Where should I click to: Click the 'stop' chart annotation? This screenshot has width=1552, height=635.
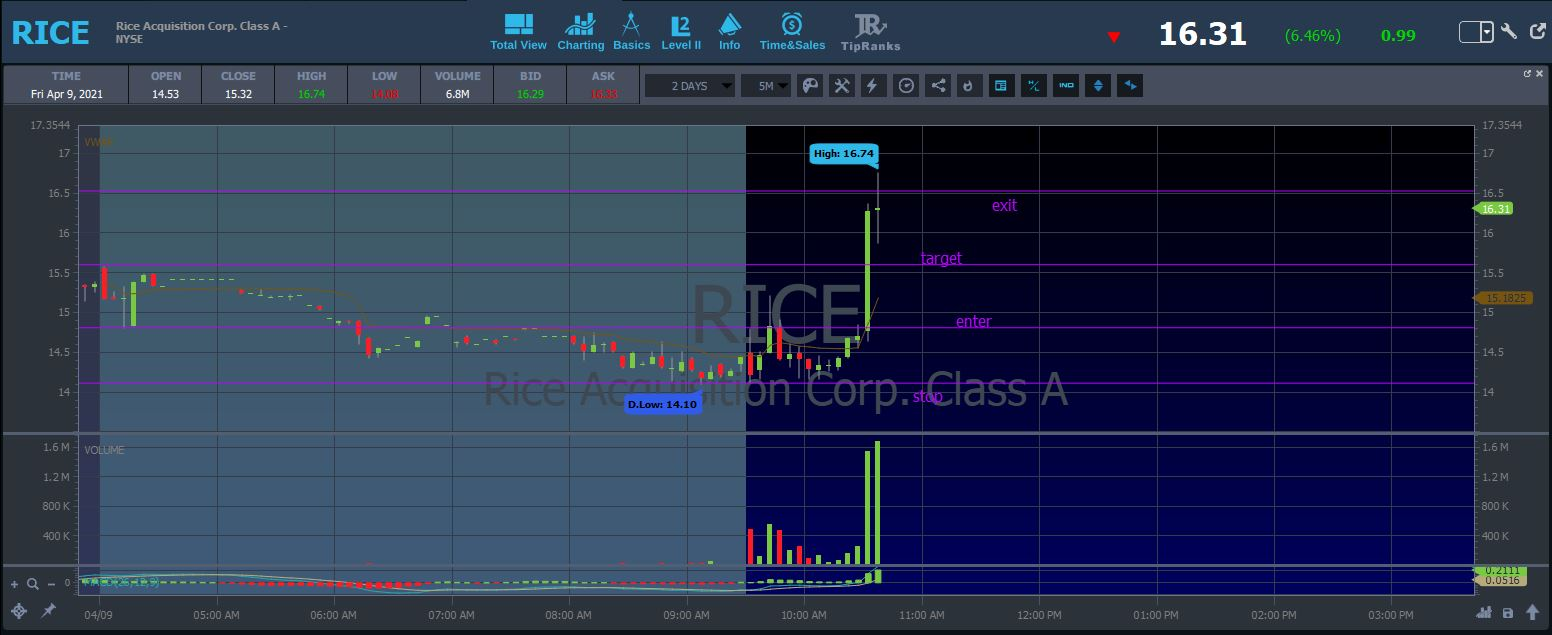click(x=928, y=396)
